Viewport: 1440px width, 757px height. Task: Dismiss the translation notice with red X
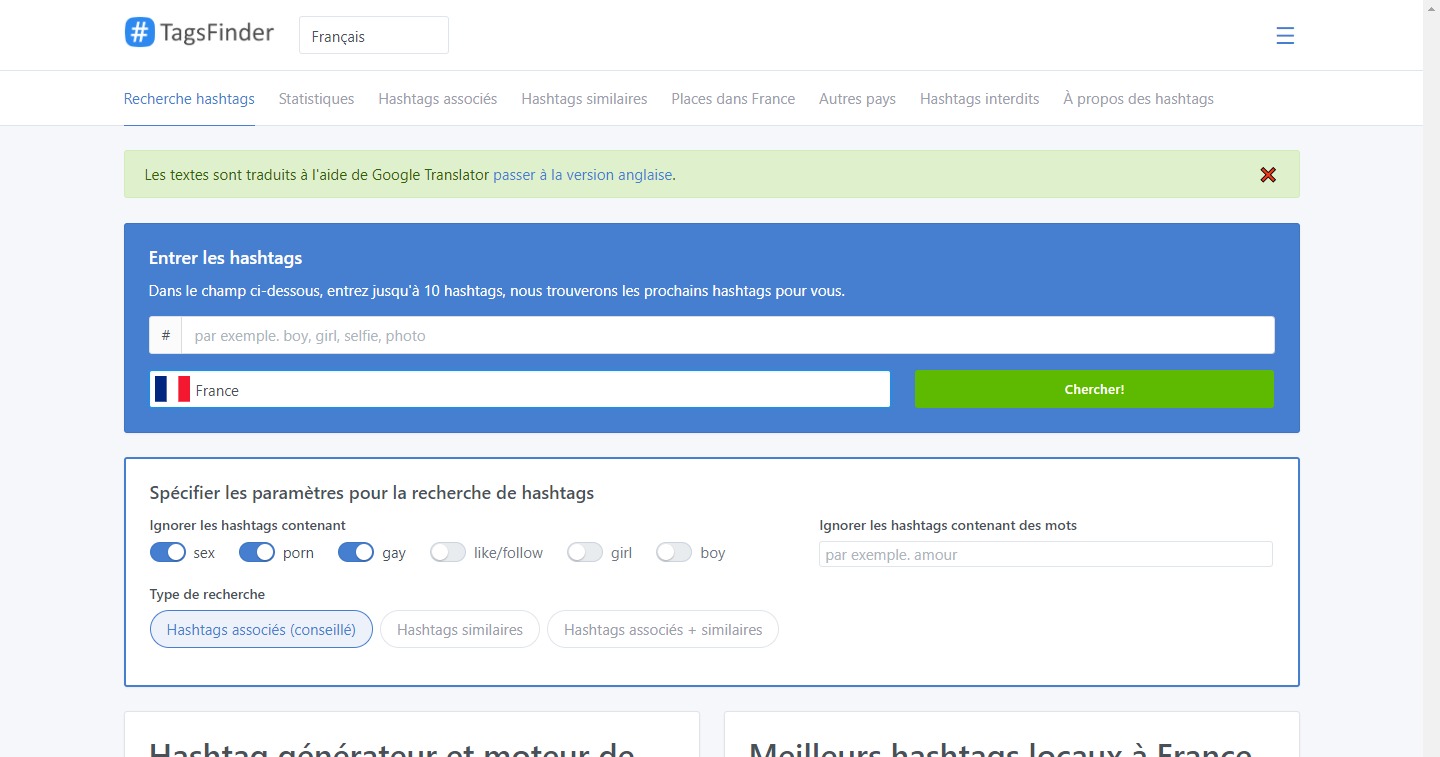pos(1268,175)
